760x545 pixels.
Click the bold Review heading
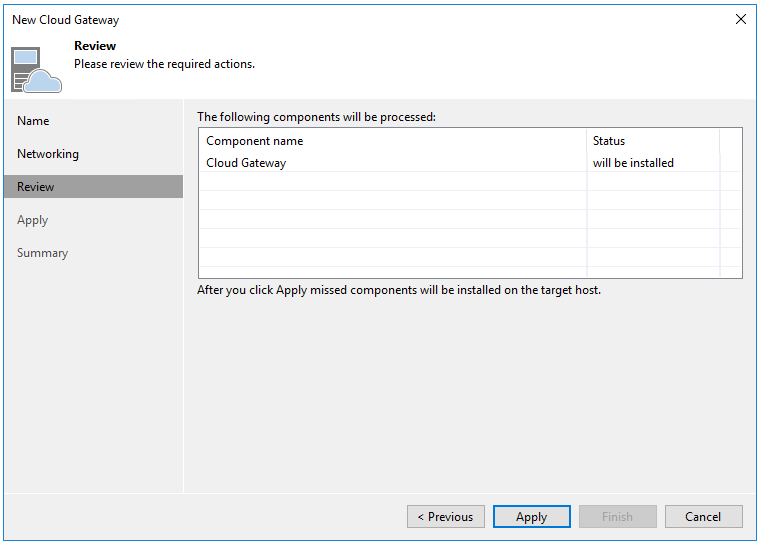[x=95, y=46]
